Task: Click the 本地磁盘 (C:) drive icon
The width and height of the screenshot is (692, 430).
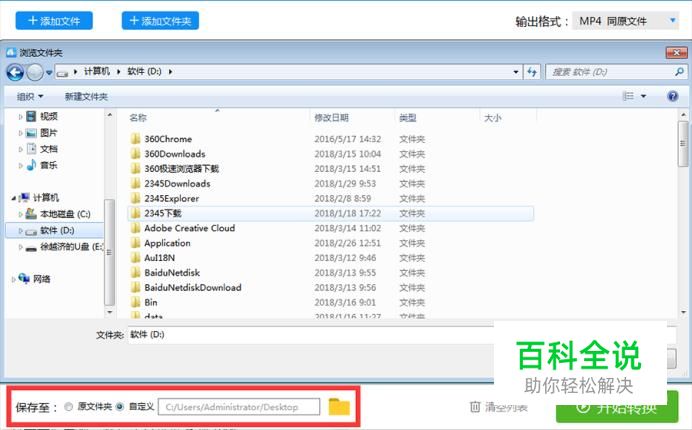Action: click(x=31, y=214)
